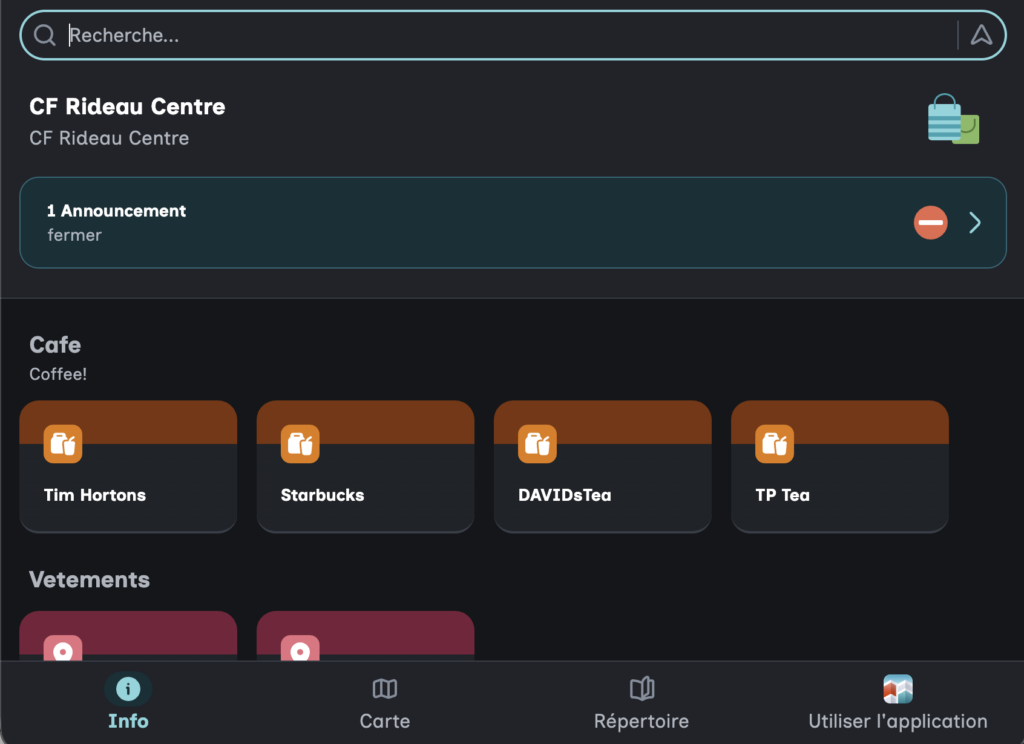
Task: Click the location arrow icon in search bar
Action: [981, 35]
